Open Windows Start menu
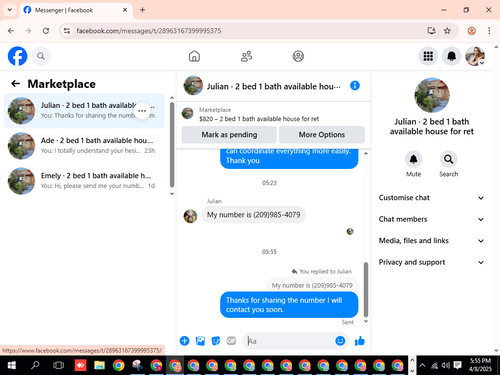This screenshot has height=375, width=500. (11, 365)
